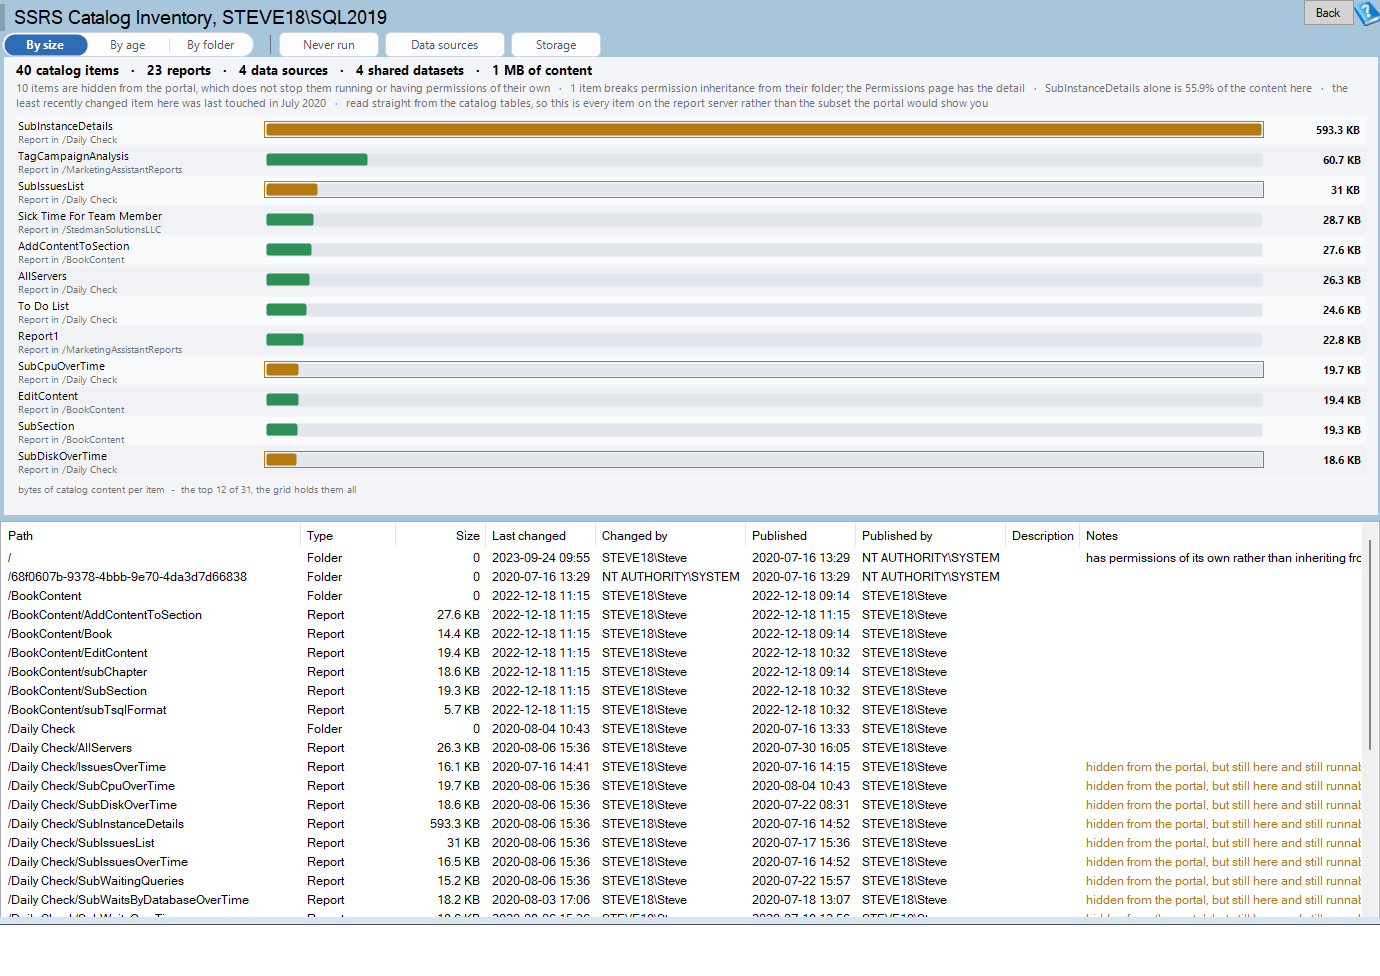Image resolution: width=1380 pixels, height=976 pixels.
Task: Sort grid by Notes column
Action: pyautogui.click(x=1222, y=536)
